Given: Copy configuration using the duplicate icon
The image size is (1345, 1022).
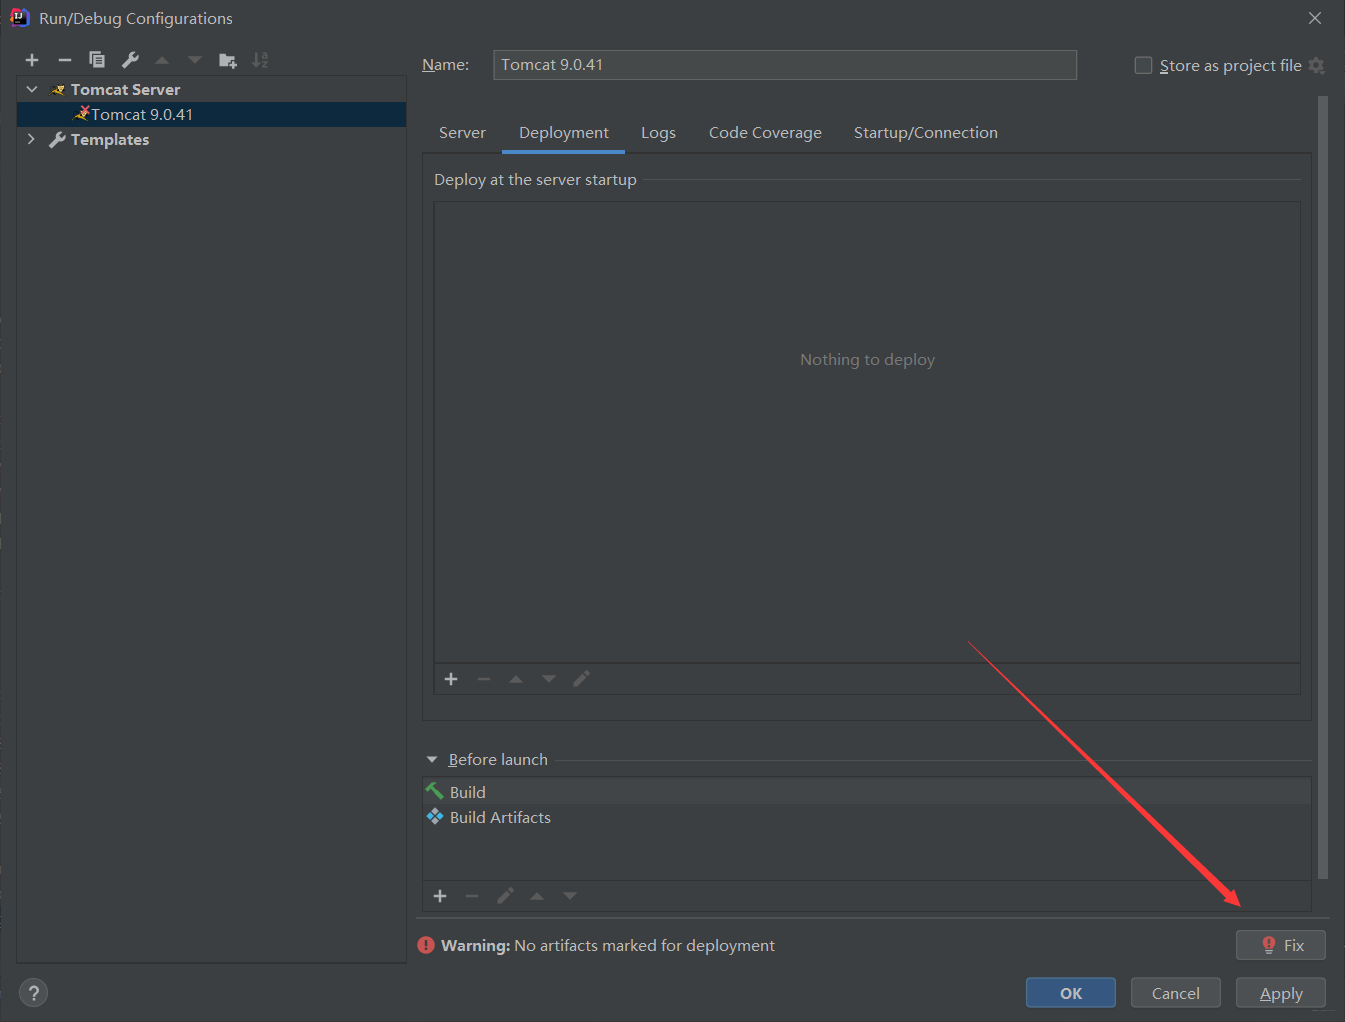Looking at the screenshot, I should [97, 60].
